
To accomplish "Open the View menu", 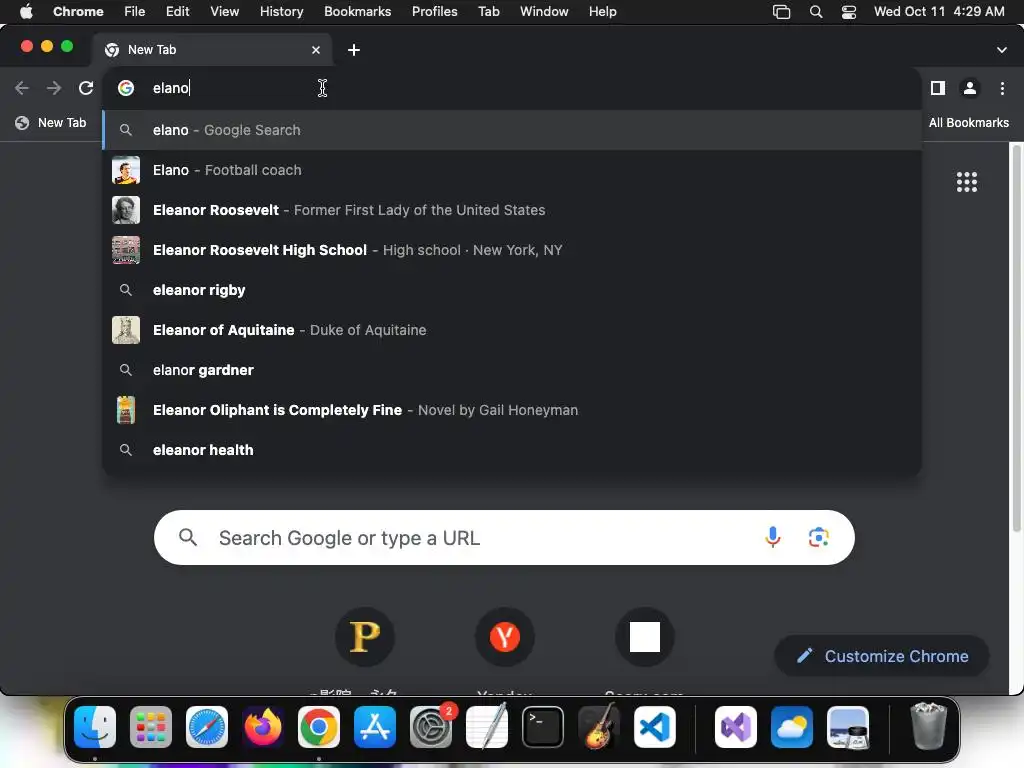I will click(225, 12).
